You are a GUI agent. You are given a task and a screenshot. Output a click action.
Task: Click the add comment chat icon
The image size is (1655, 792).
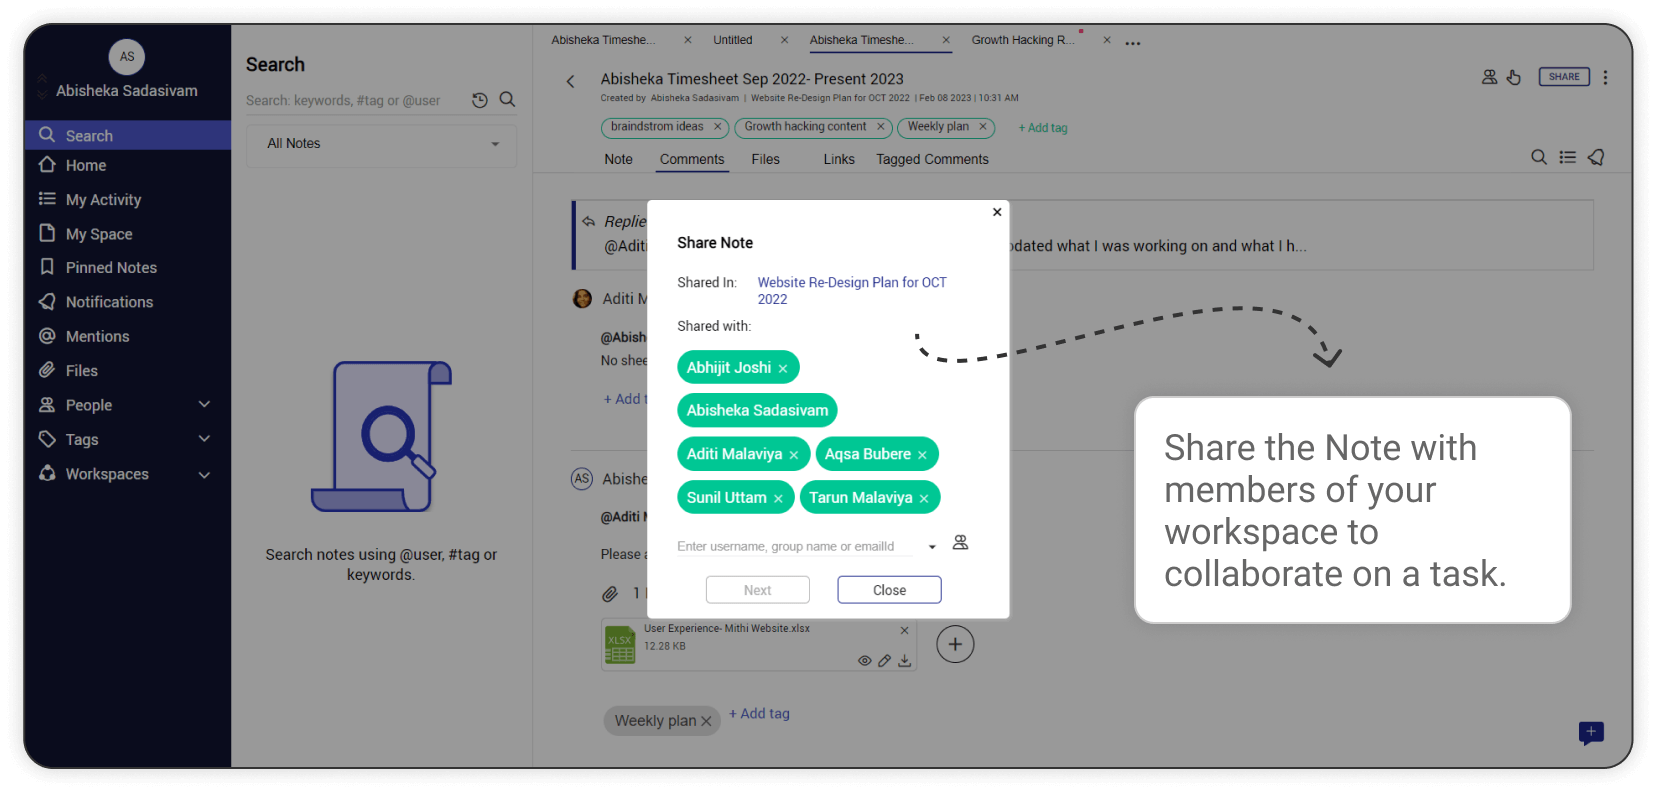point(1591,733)
